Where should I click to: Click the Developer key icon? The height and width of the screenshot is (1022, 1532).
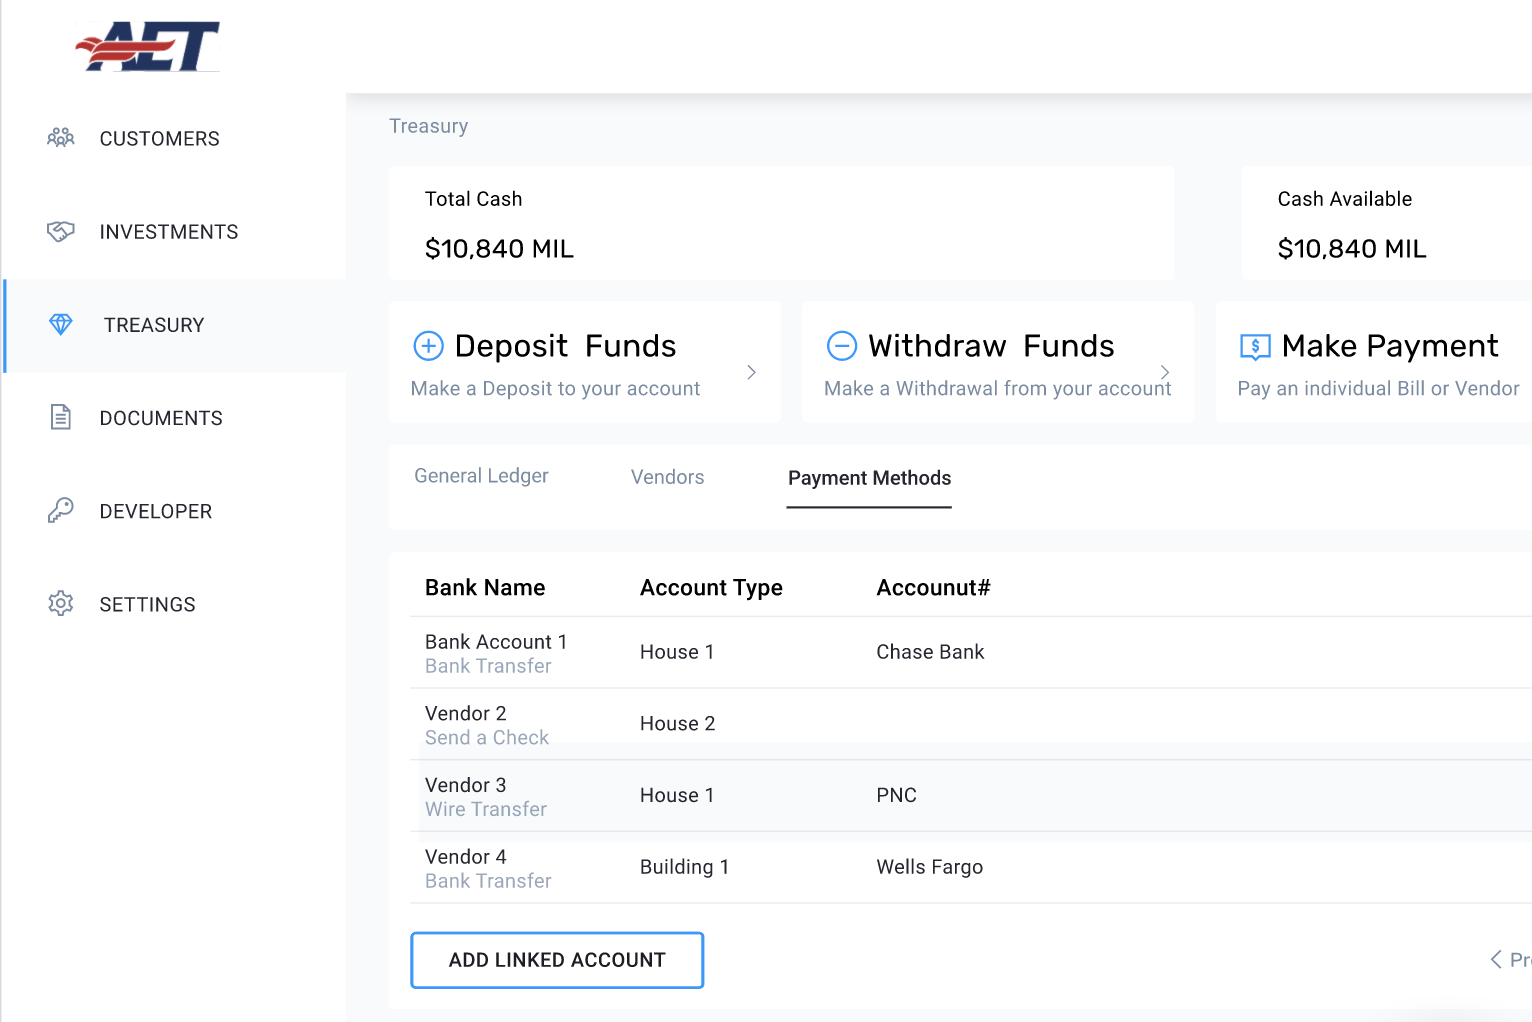tap(61, 511)
